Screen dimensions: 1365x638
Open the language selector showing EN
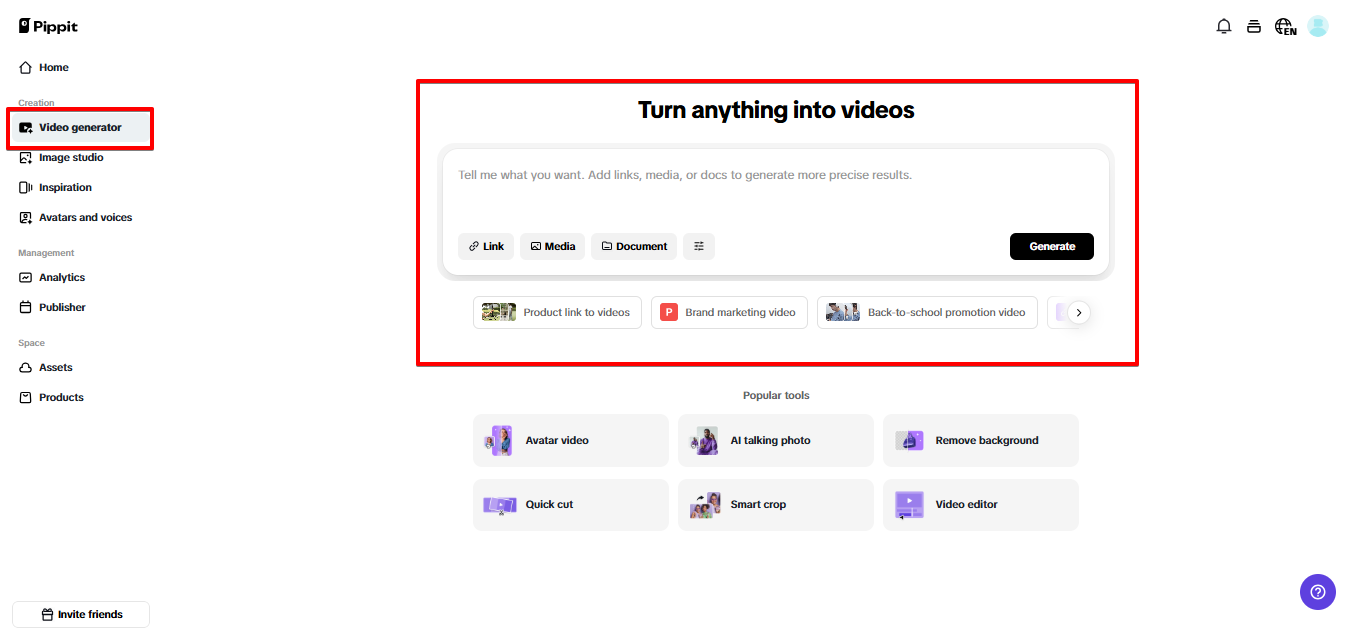[1284, 26]
